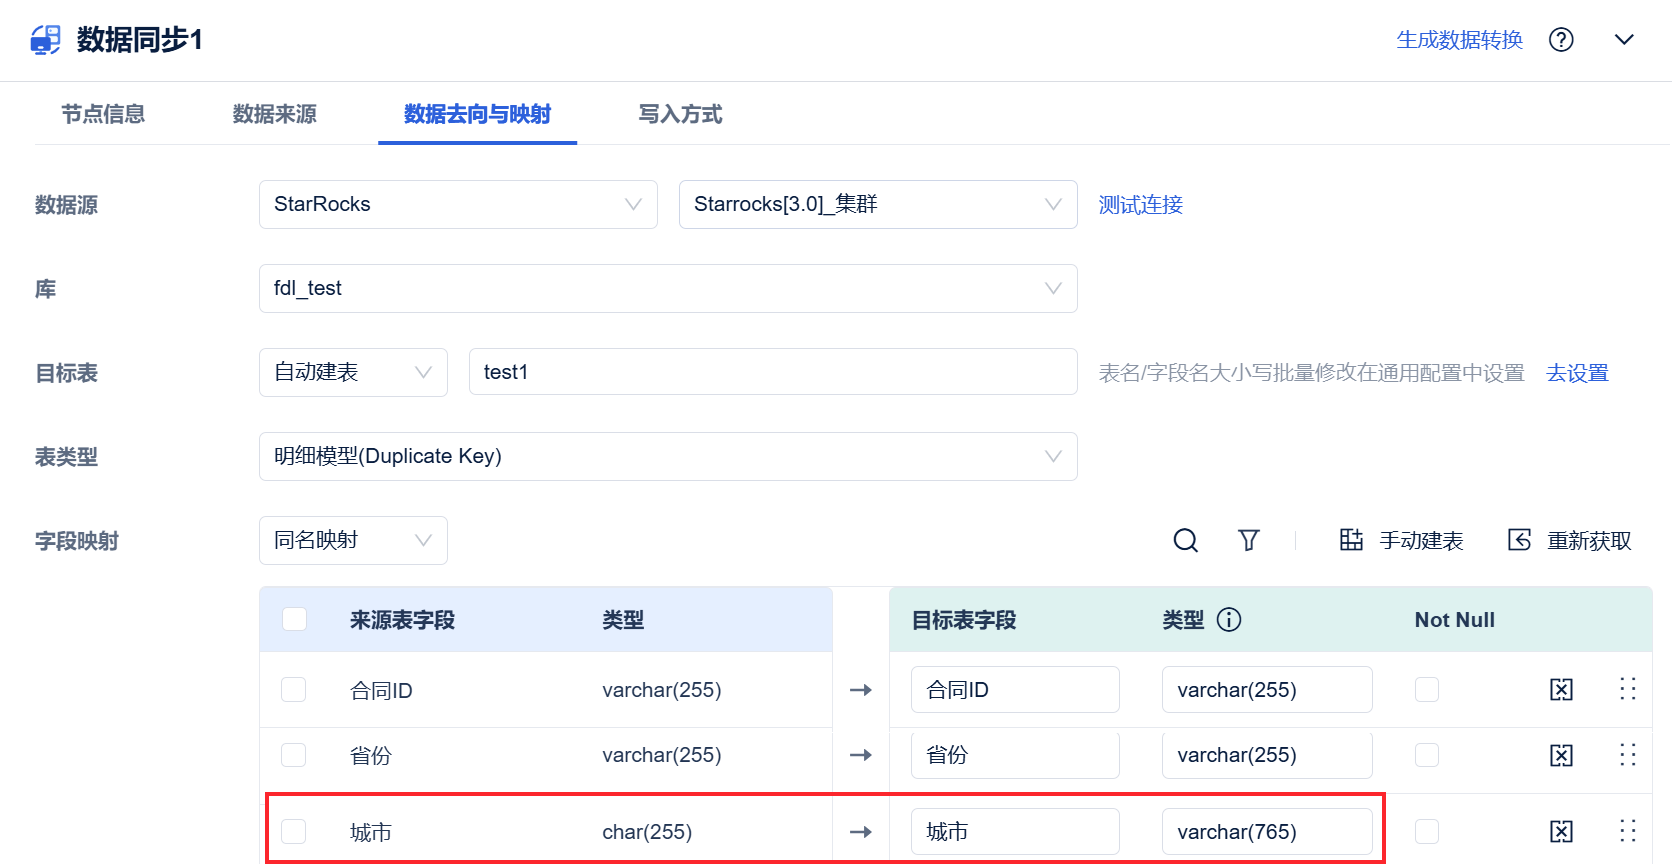Open the field mapping filter funnel icon
Screen dimensions: 1672x864
point(1249,540)
